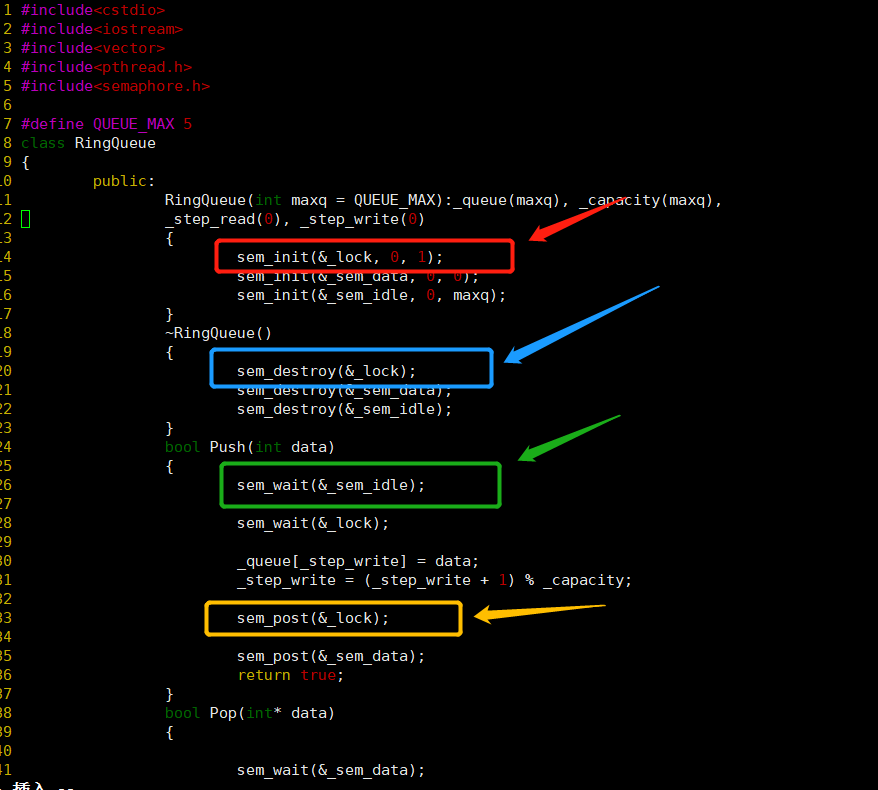
Task: Click 'sem_wait(&_sem_data);' statement
Action: click(x=330, y=770)
